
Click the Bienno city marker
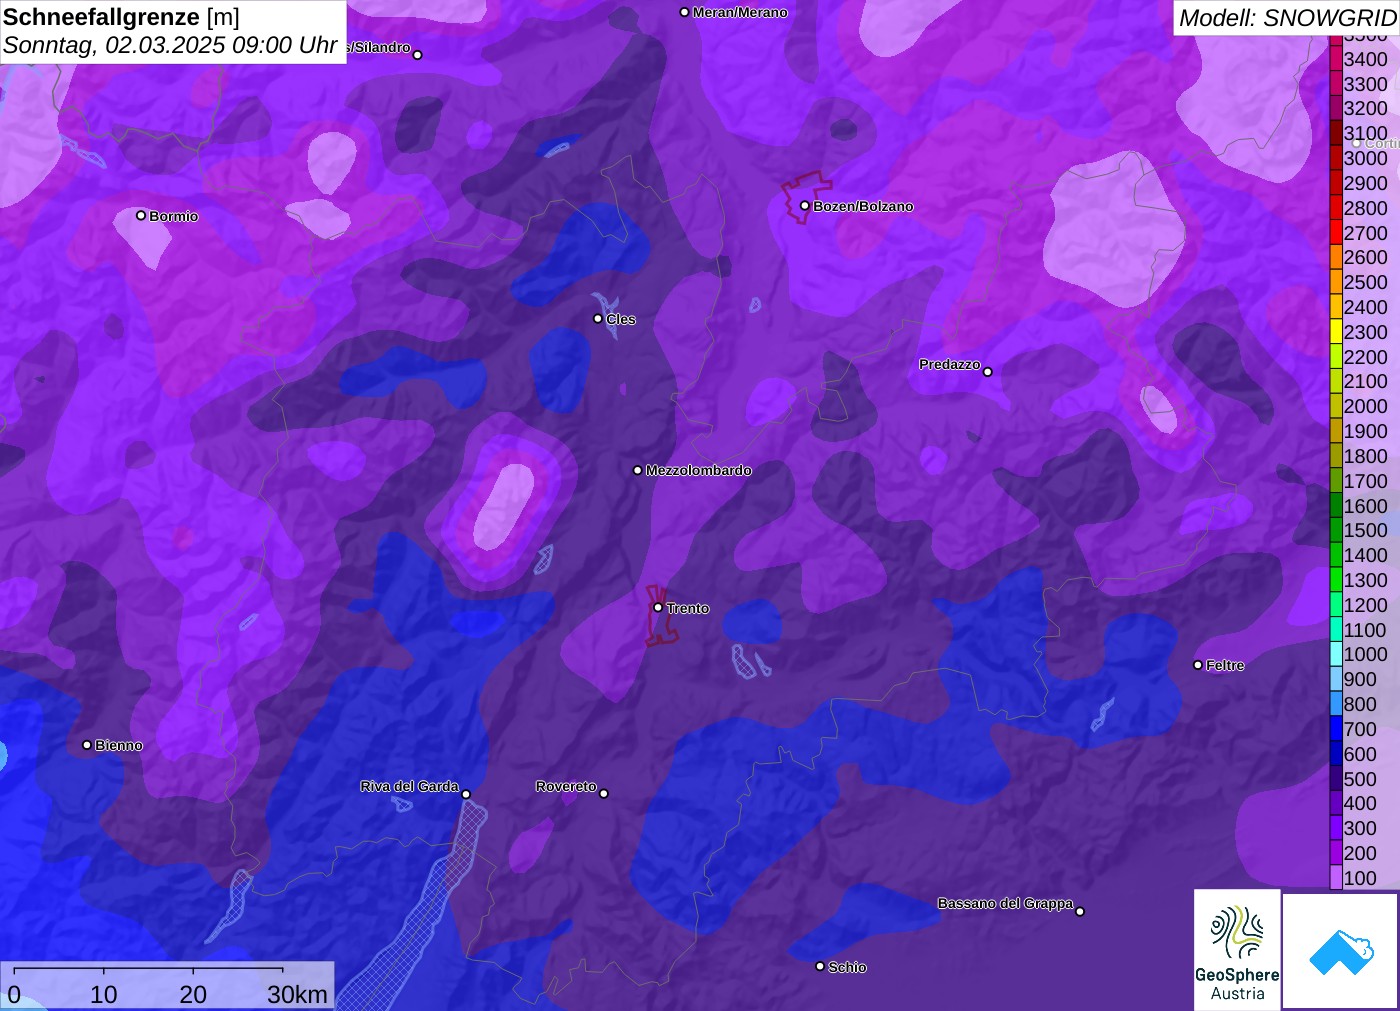click(x=87, y=745)
